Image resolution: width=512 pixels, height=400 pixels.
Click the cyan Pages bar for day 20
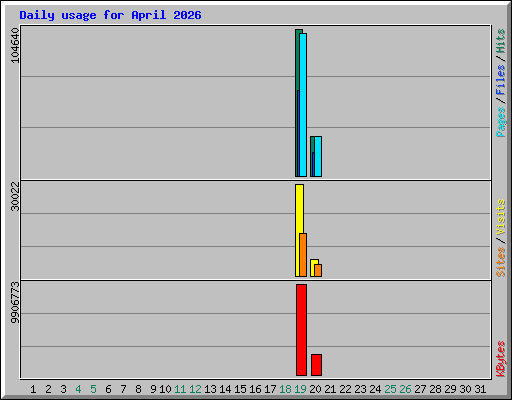318,156
